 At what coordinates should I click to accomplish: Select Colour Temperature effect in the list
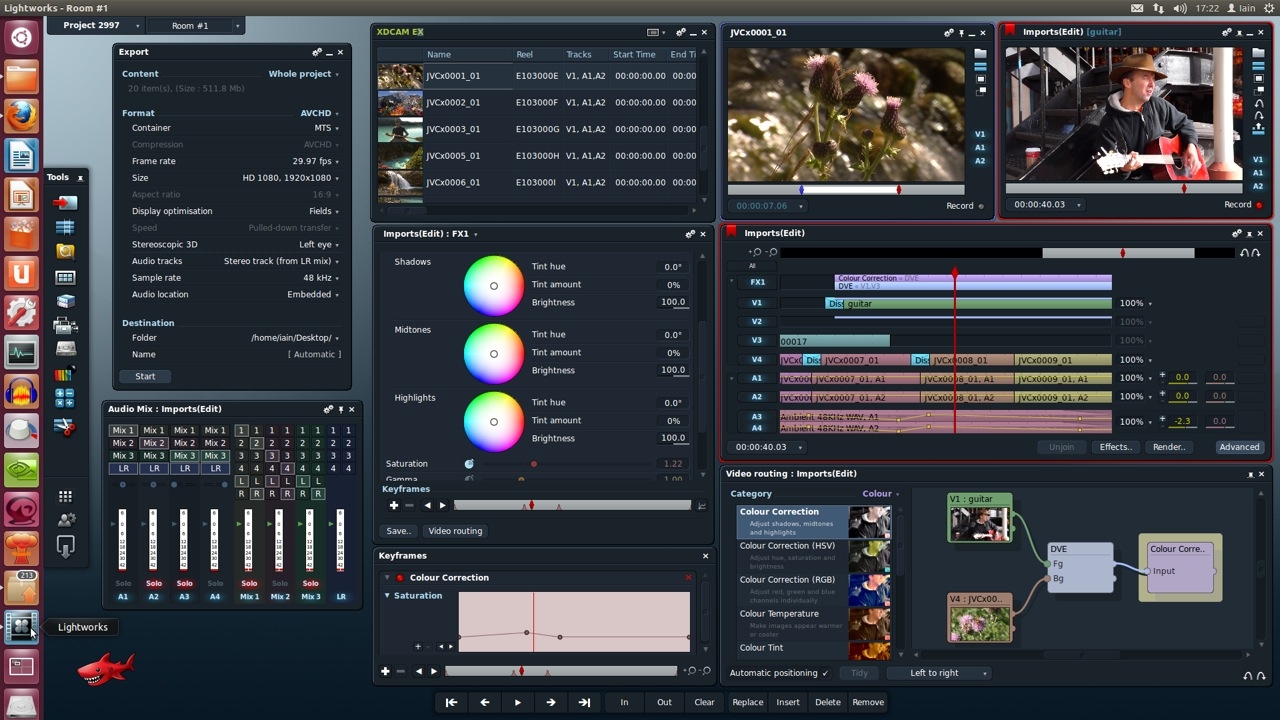pyautogui.click(x=779, y=614)
